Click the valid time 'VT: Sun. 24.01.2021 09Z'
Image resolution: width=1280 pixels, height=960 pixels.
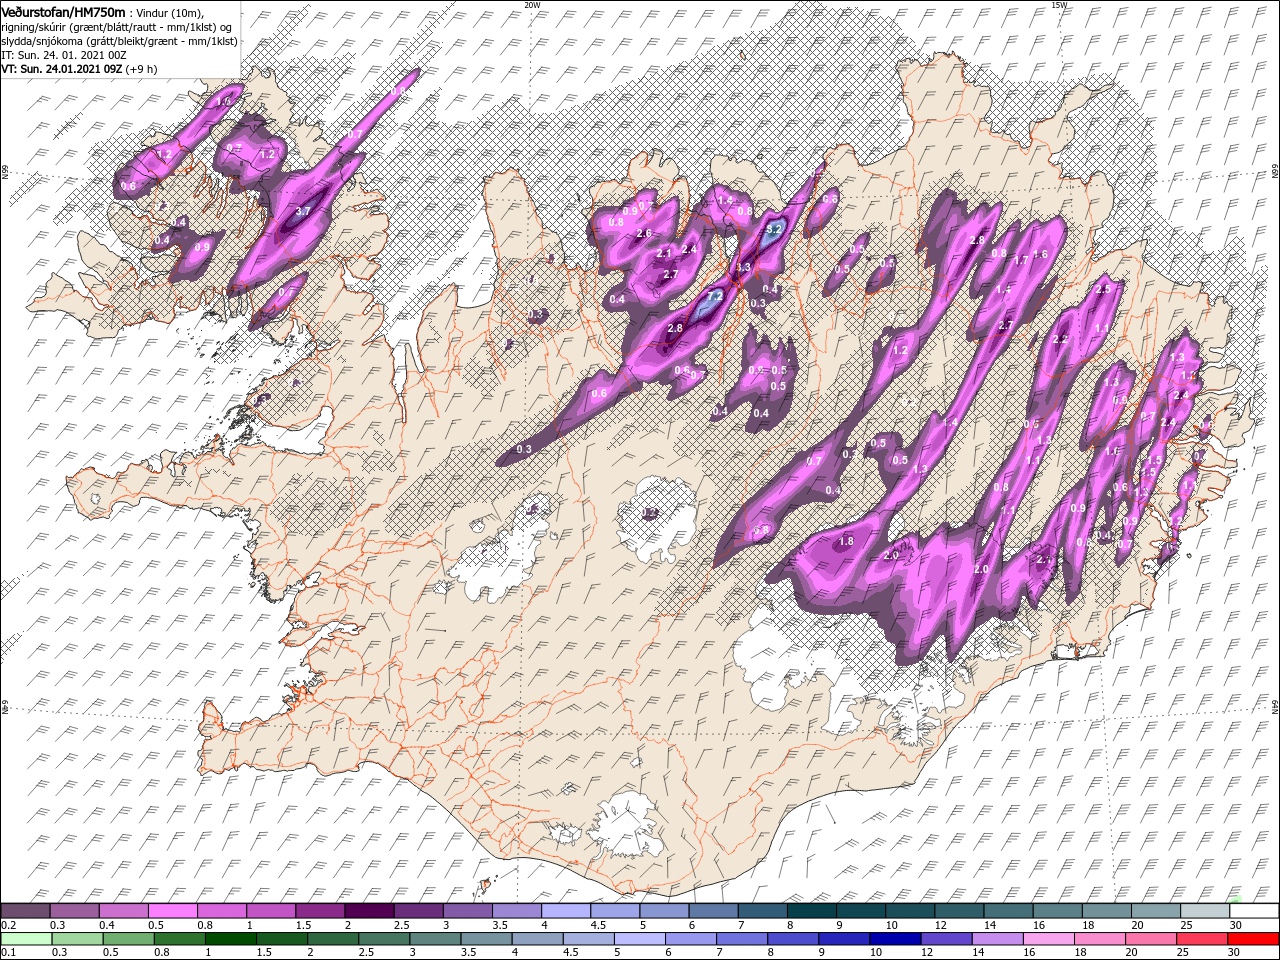pos(62,70)
